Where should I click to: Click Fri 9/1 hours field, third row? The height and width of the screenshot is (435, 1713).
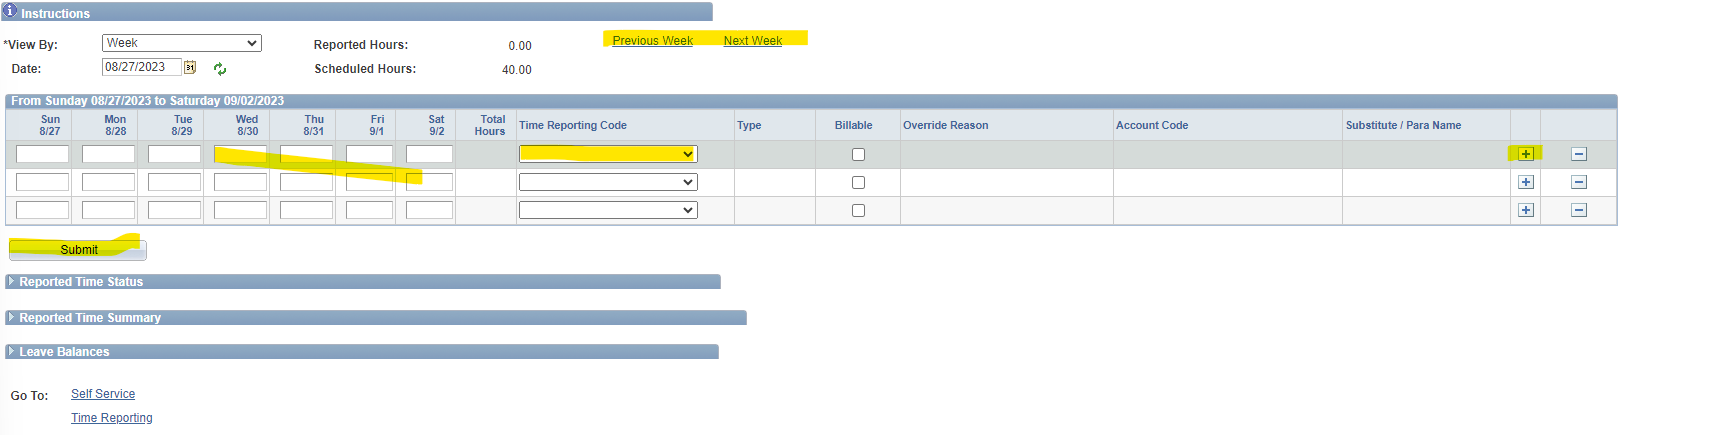[369, 210]
